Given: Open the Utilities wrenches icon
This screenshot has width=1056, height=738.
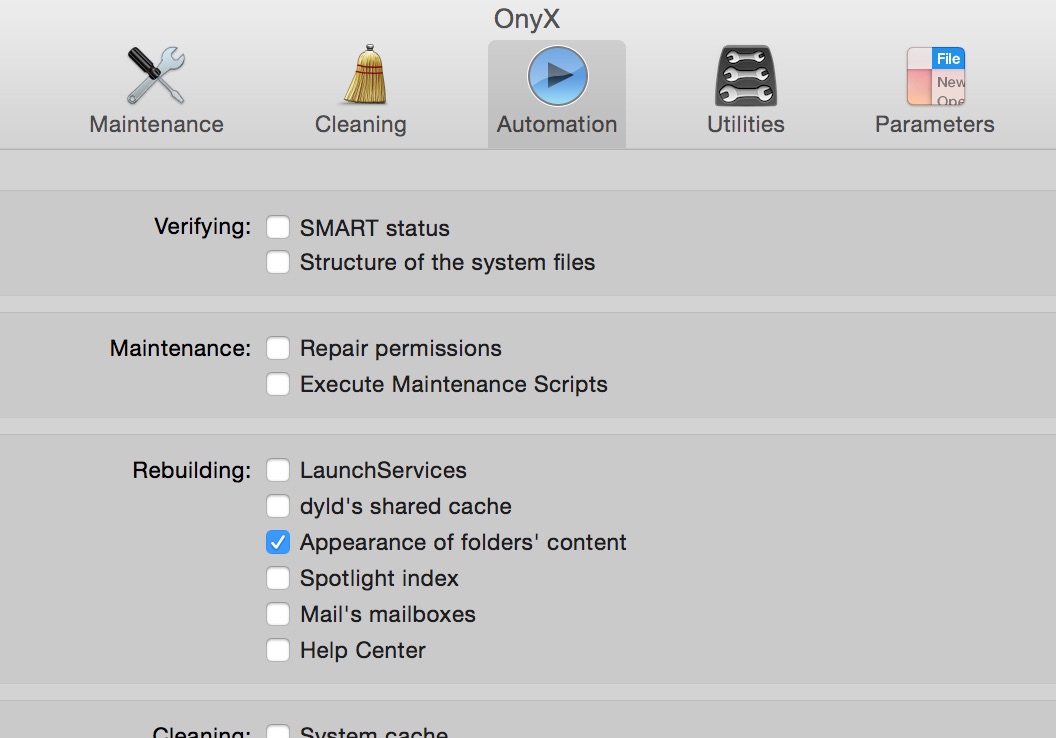Looking at the screenshot, I should point(745,76).
